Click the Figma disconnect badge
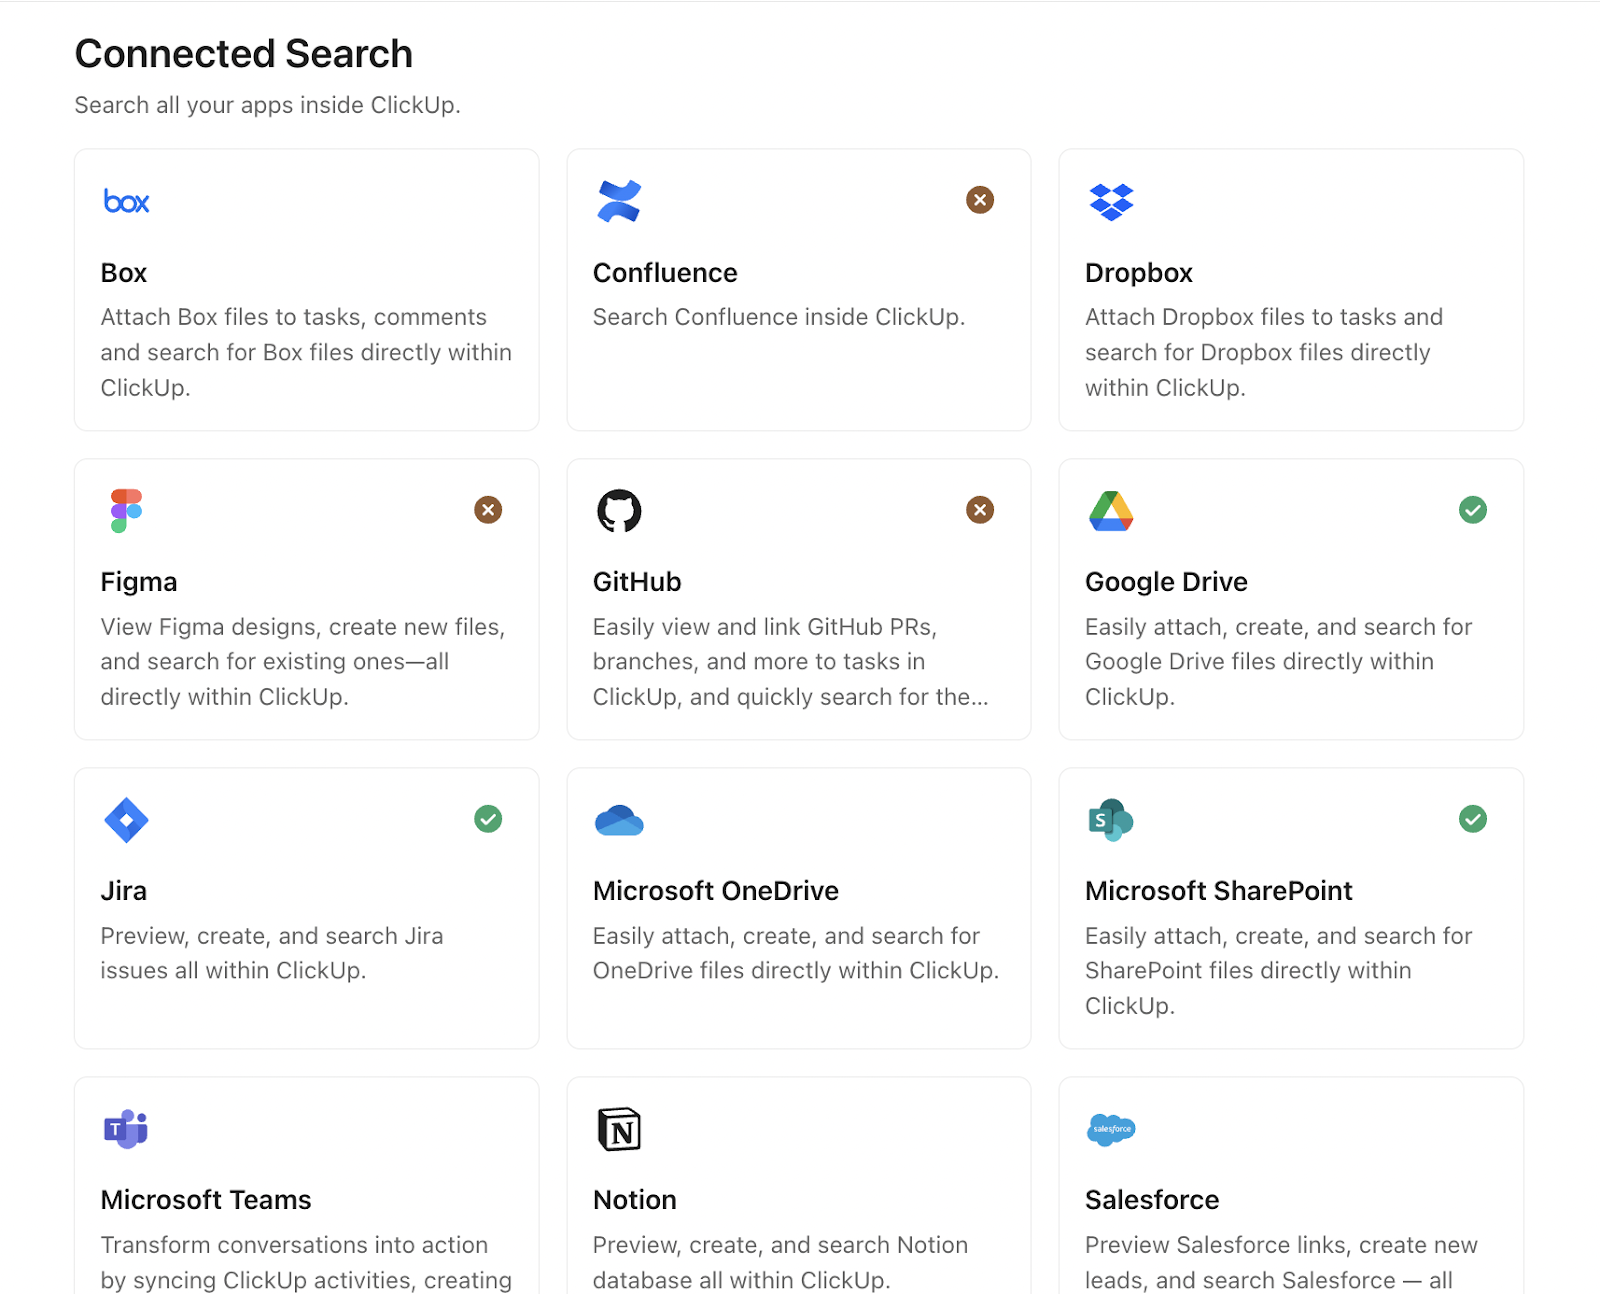Screen dimensions: 1600x1294 488,510
